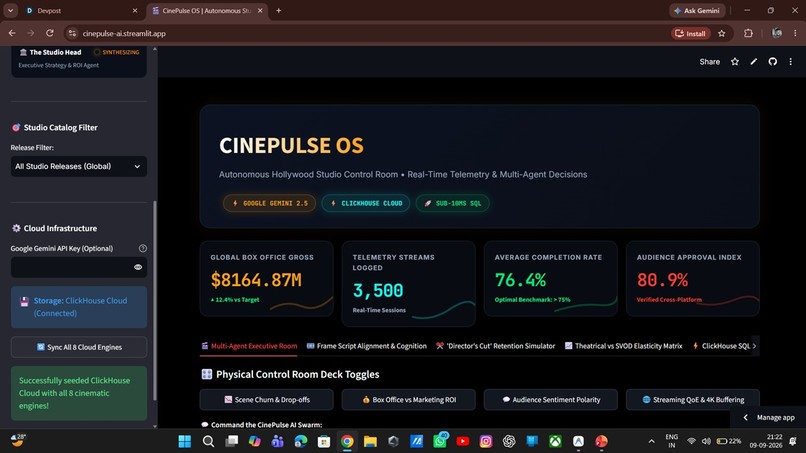Viewport: 806px width, 453px height.
Task: Open the Streamlit three-dot app menu
Action: (x=791, y=62)
